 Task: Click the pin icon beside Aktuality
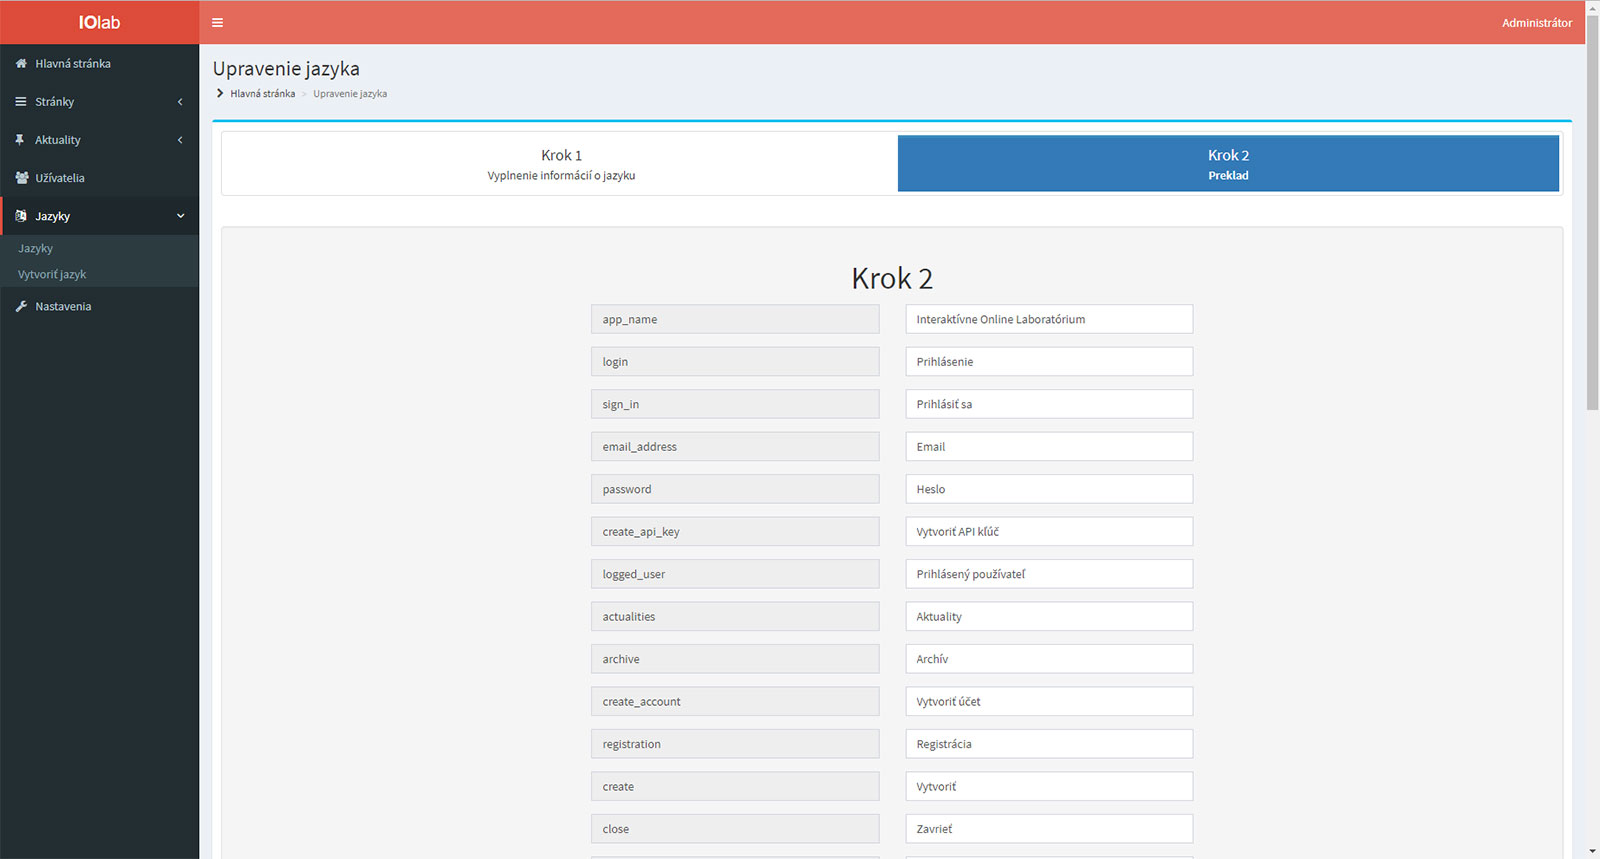click(20, 140)
